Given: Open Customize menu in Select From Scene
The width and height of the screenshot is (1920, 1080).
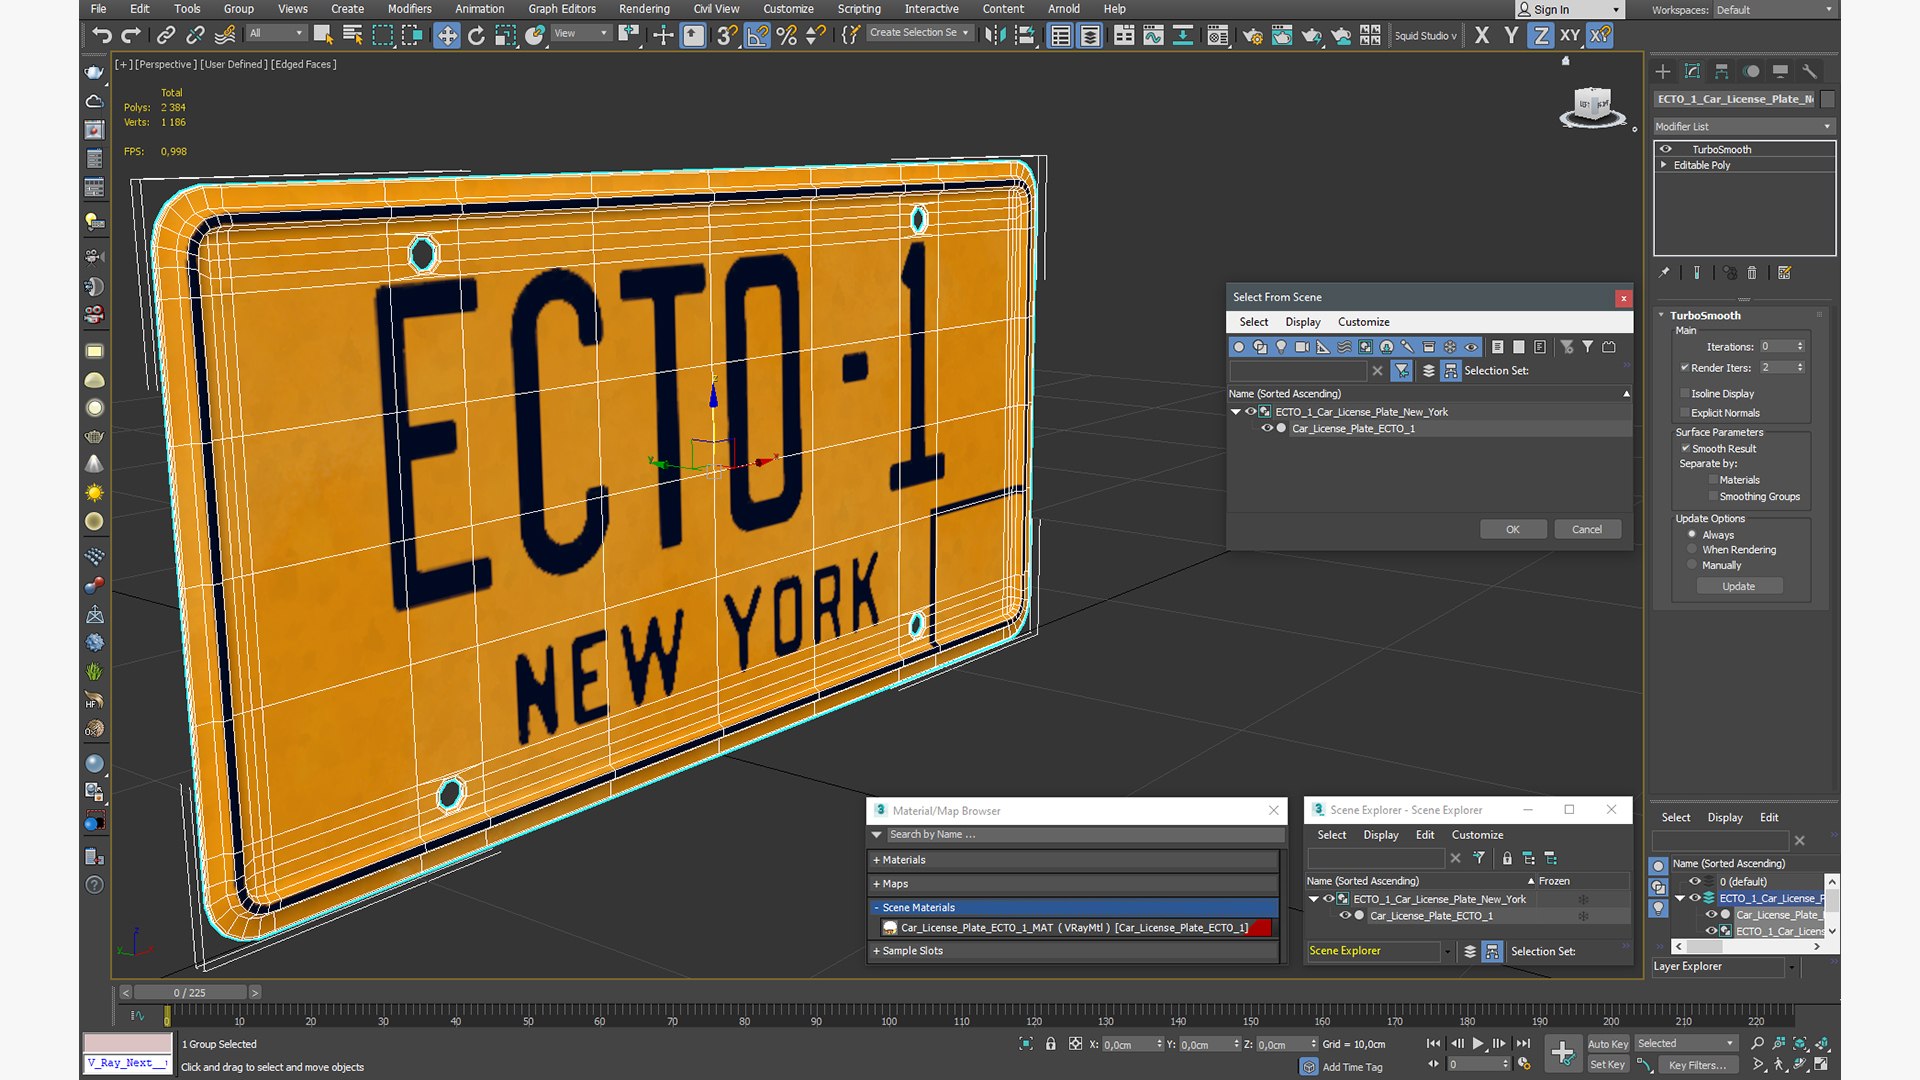Looking at the screenshot, I should coord(1363,322).
